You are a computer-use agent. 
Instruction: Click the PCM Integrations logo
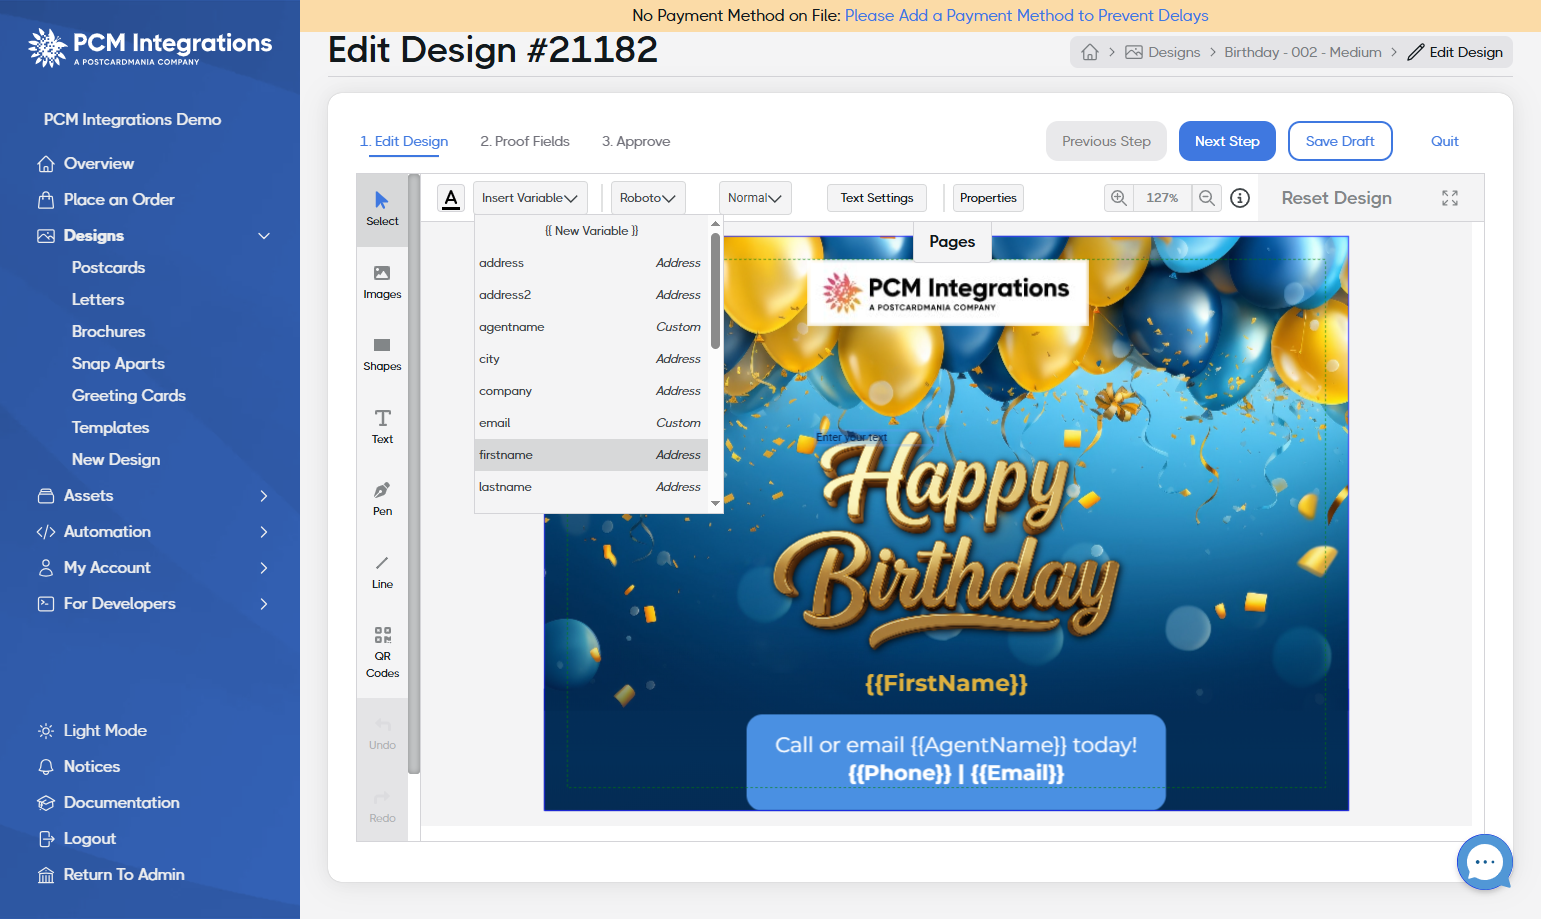(150, 47)
